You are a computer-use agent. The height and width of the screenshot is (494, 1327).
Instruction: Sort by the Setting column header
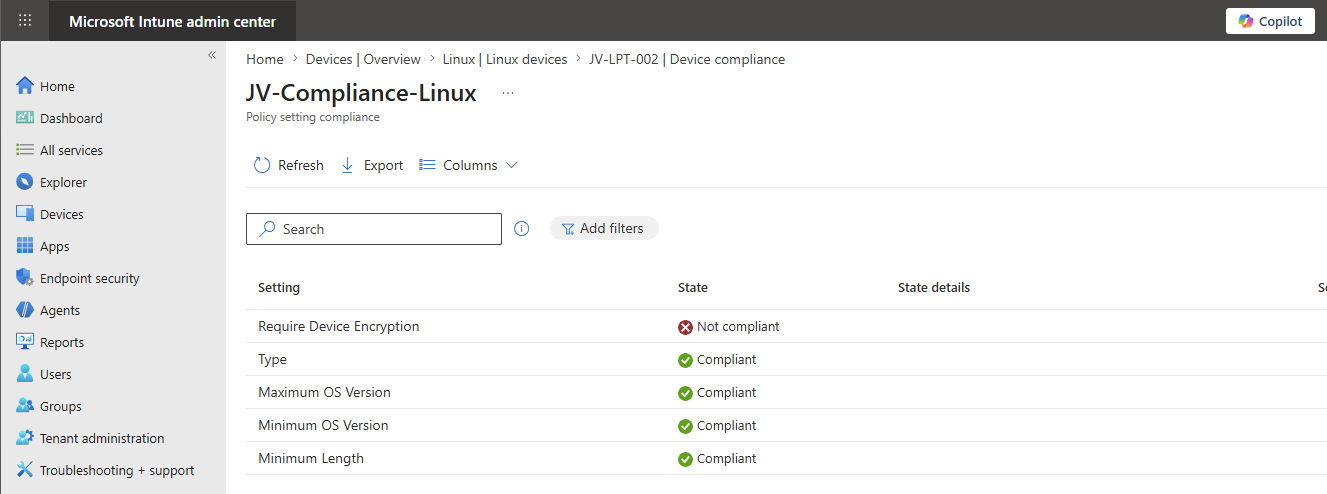point(279,287)
